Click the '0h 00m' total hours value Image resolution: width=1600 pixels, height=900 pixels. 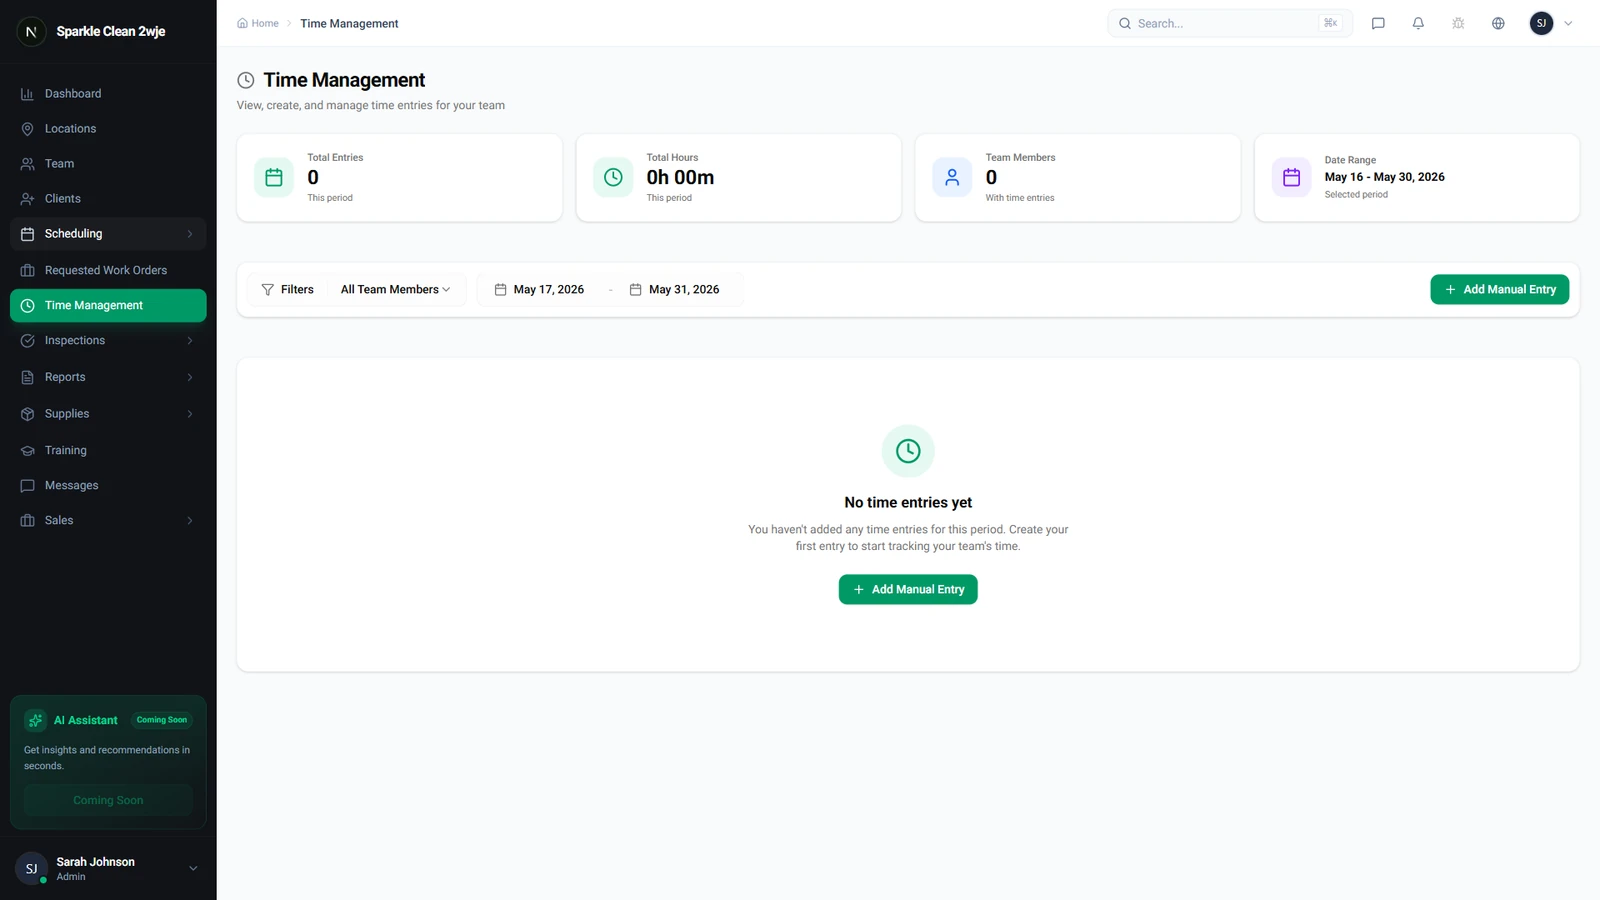click(680, 178)
